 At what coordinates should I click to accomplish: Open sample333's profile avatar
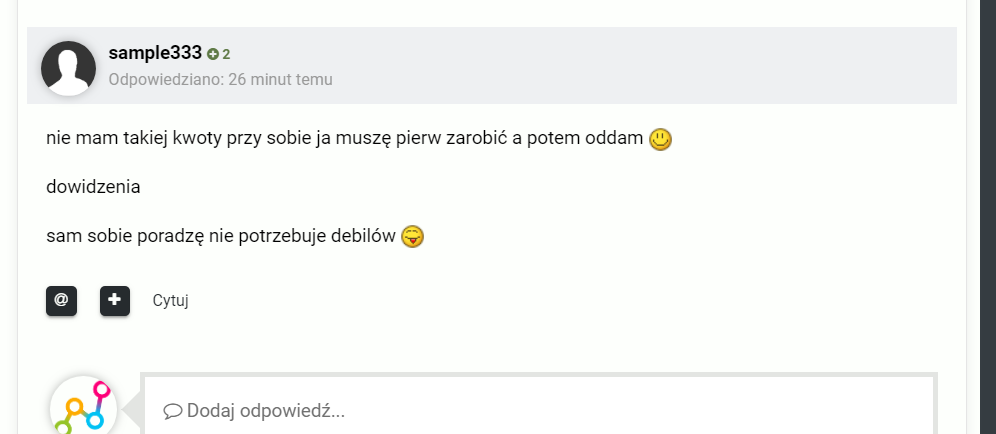tap(69, 68)
